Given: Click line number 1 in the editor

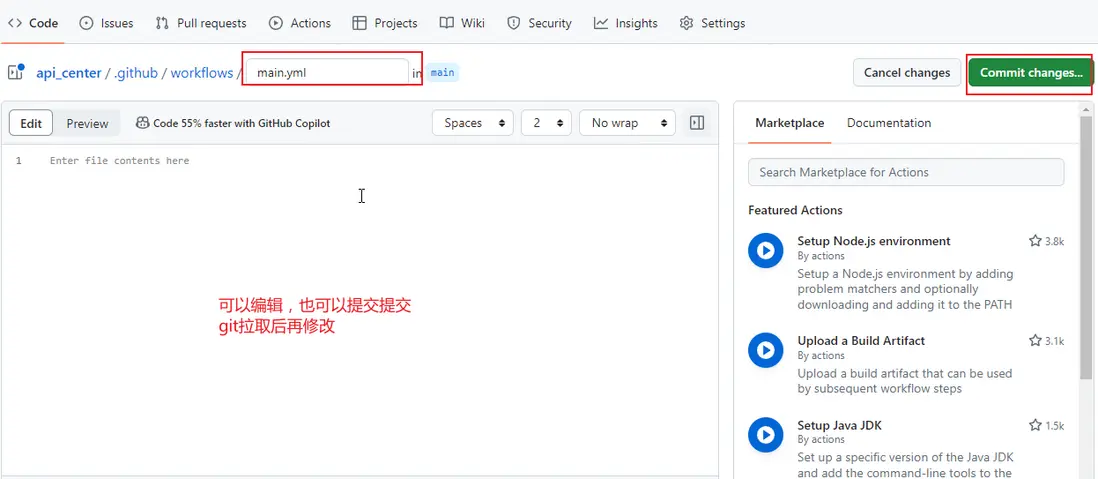Looking at the screenshot, I should tap(19, 160).
